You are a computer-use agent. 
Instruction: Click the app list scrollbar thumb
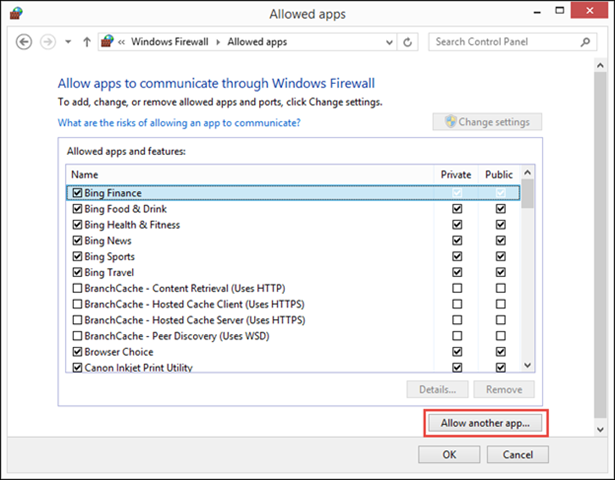pyautogui.click(x=528, y=194)
